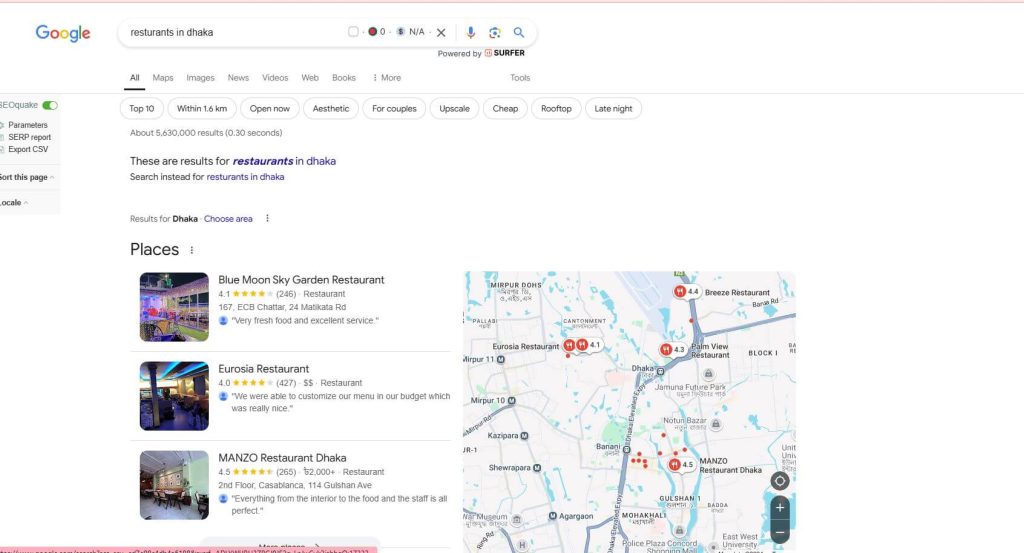Open three-dot menu beside Choose area
1024x553 pixels.
[x=267, y=218]
